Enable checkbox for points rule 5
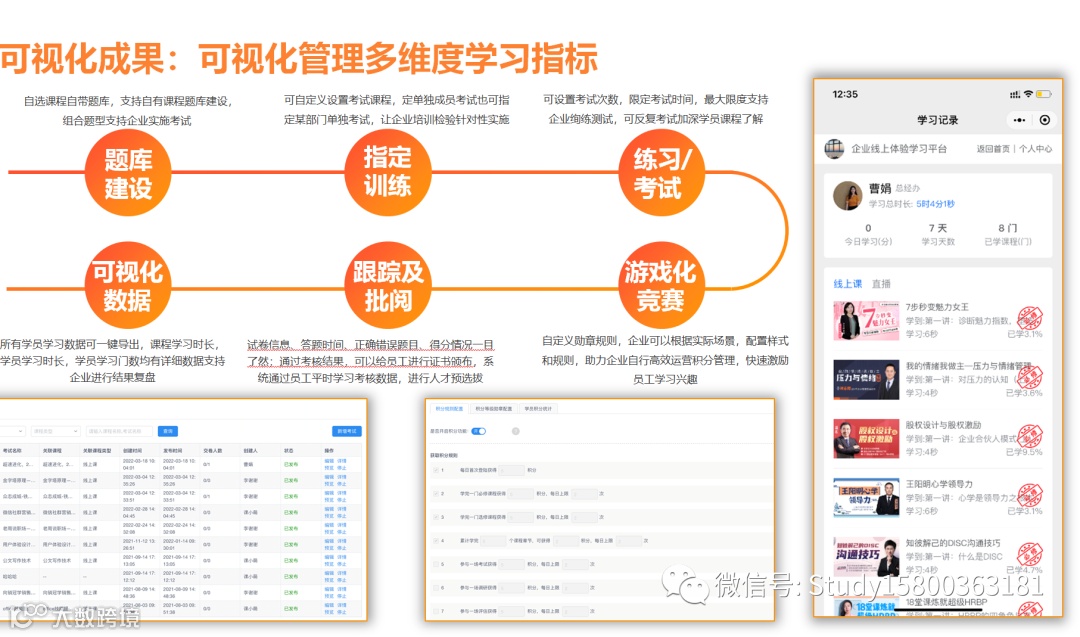 pos(435,564)
